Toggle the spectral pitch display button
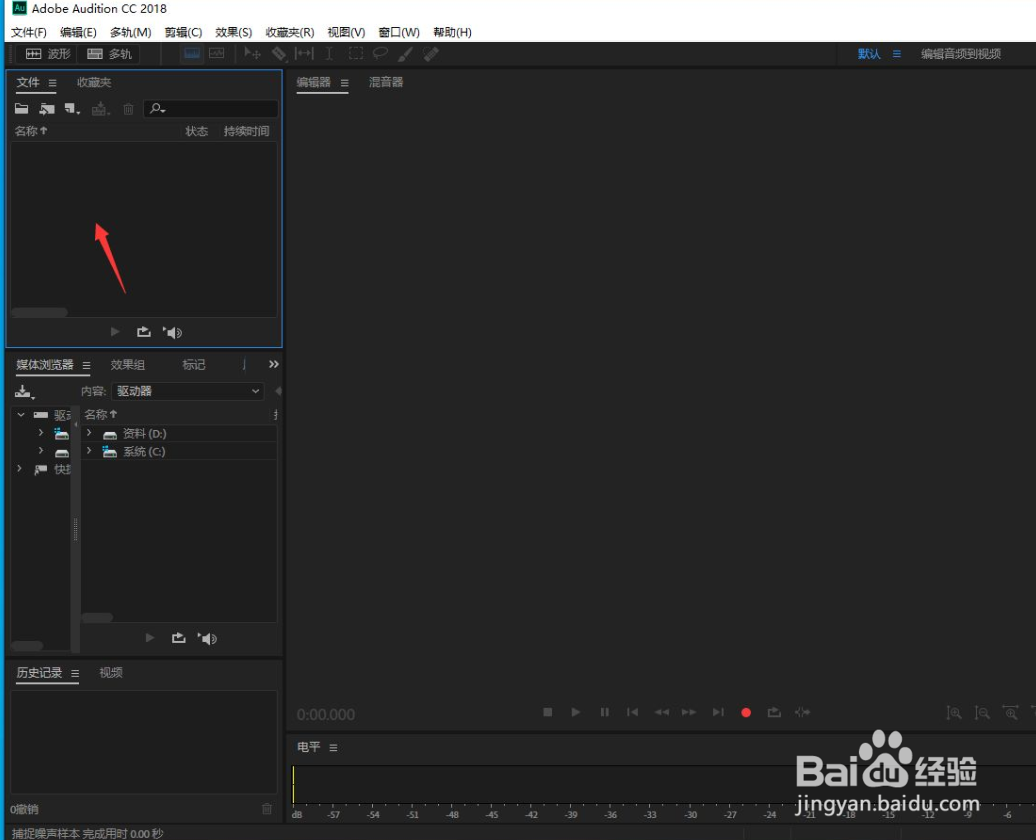The width and height of the screenshot is (1036, 840). [217, 54]
